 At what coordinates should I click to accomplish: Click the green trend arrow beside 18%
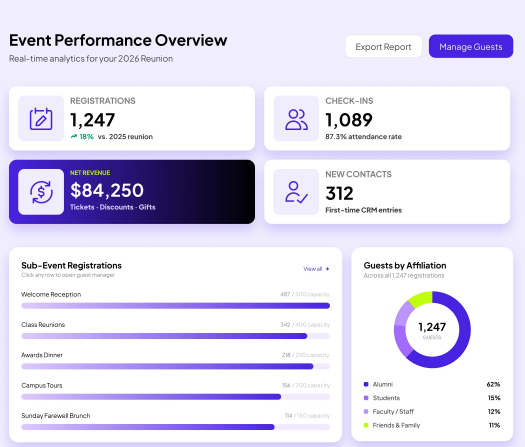[x=74, y=136]
